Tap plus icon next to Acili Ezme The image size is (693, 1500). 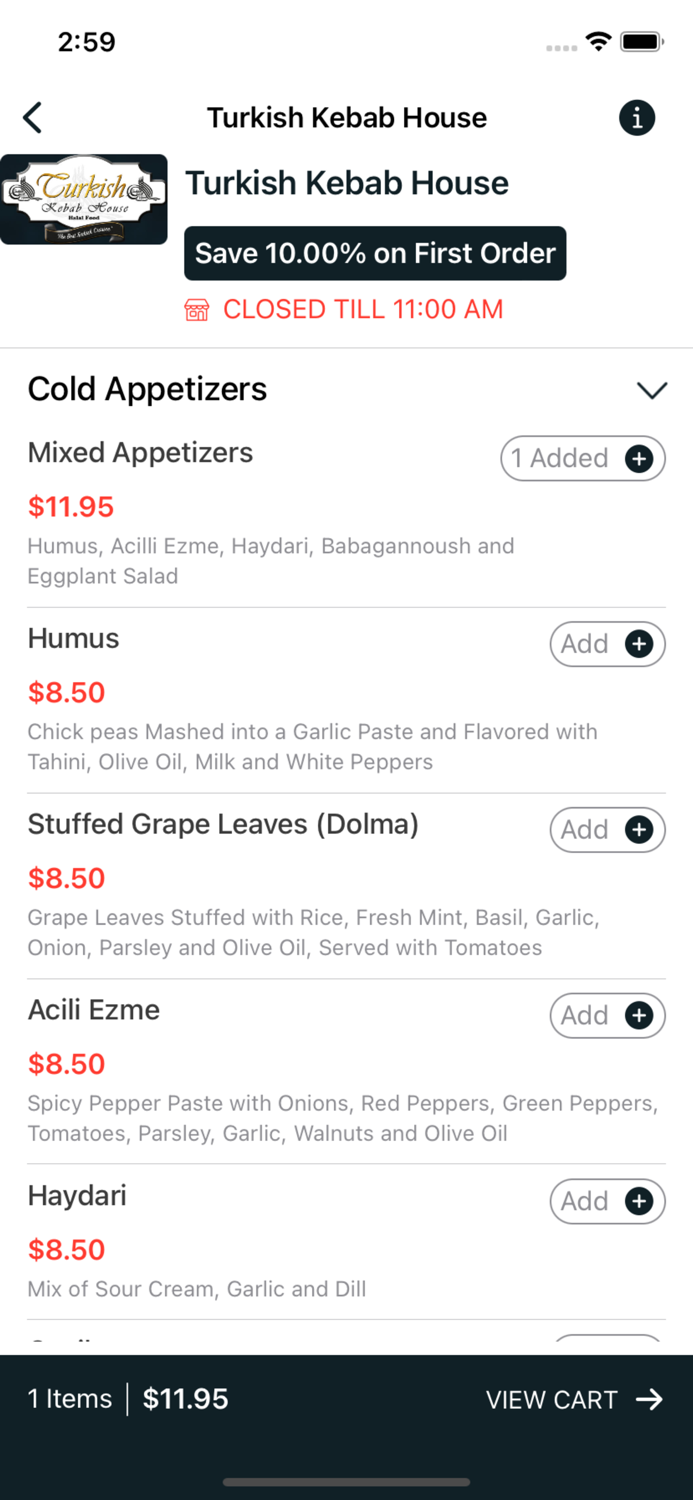[639, 1016]
